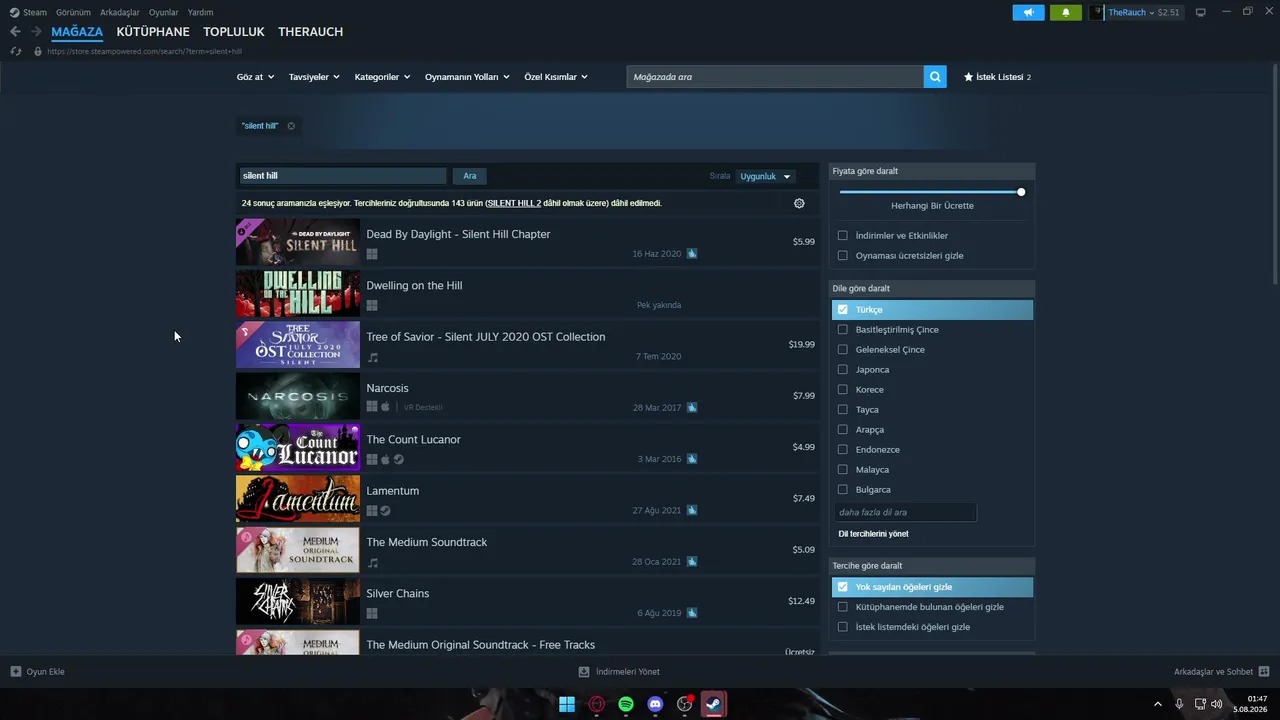Click the Dwelling on the Hill thumbnail
This screenshot has height=720, width=1280.
point(298,293)
